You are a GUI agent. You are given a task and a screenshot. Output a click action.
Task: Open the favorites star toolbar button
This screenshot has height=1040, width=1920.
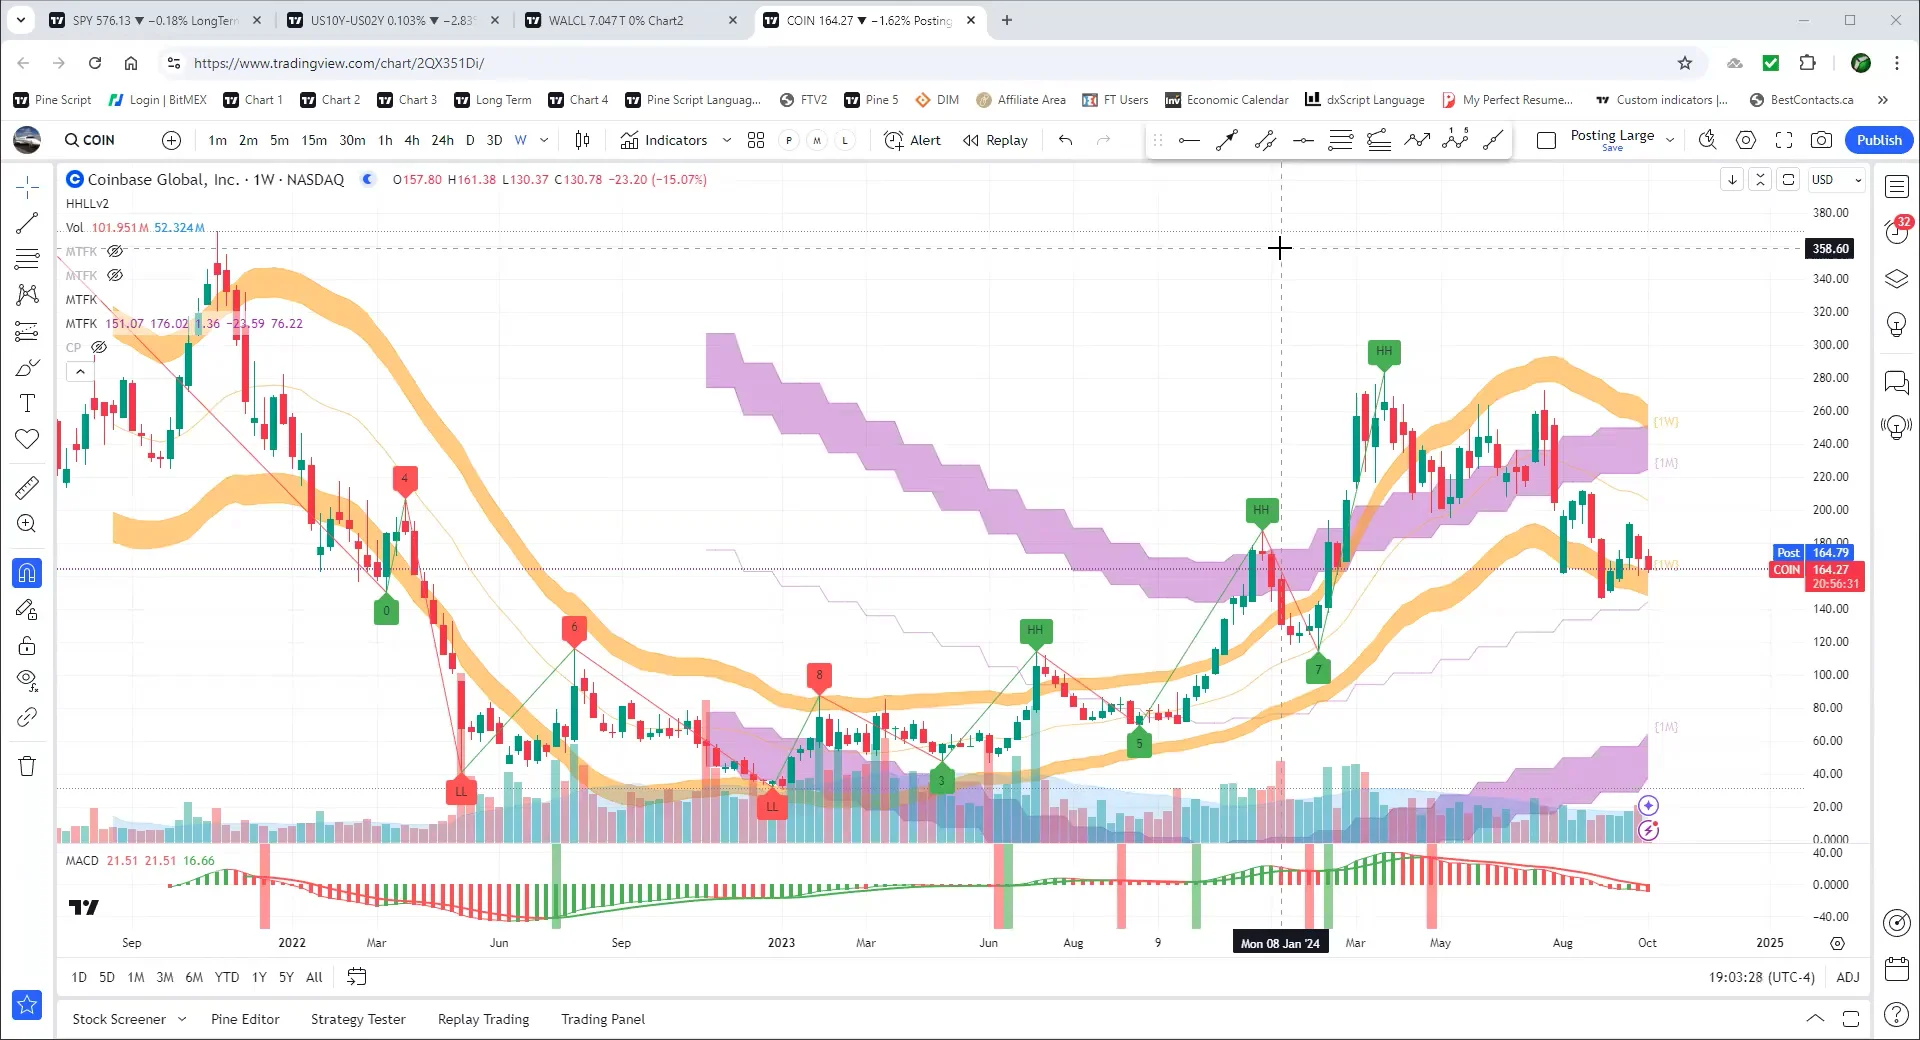27,1005
